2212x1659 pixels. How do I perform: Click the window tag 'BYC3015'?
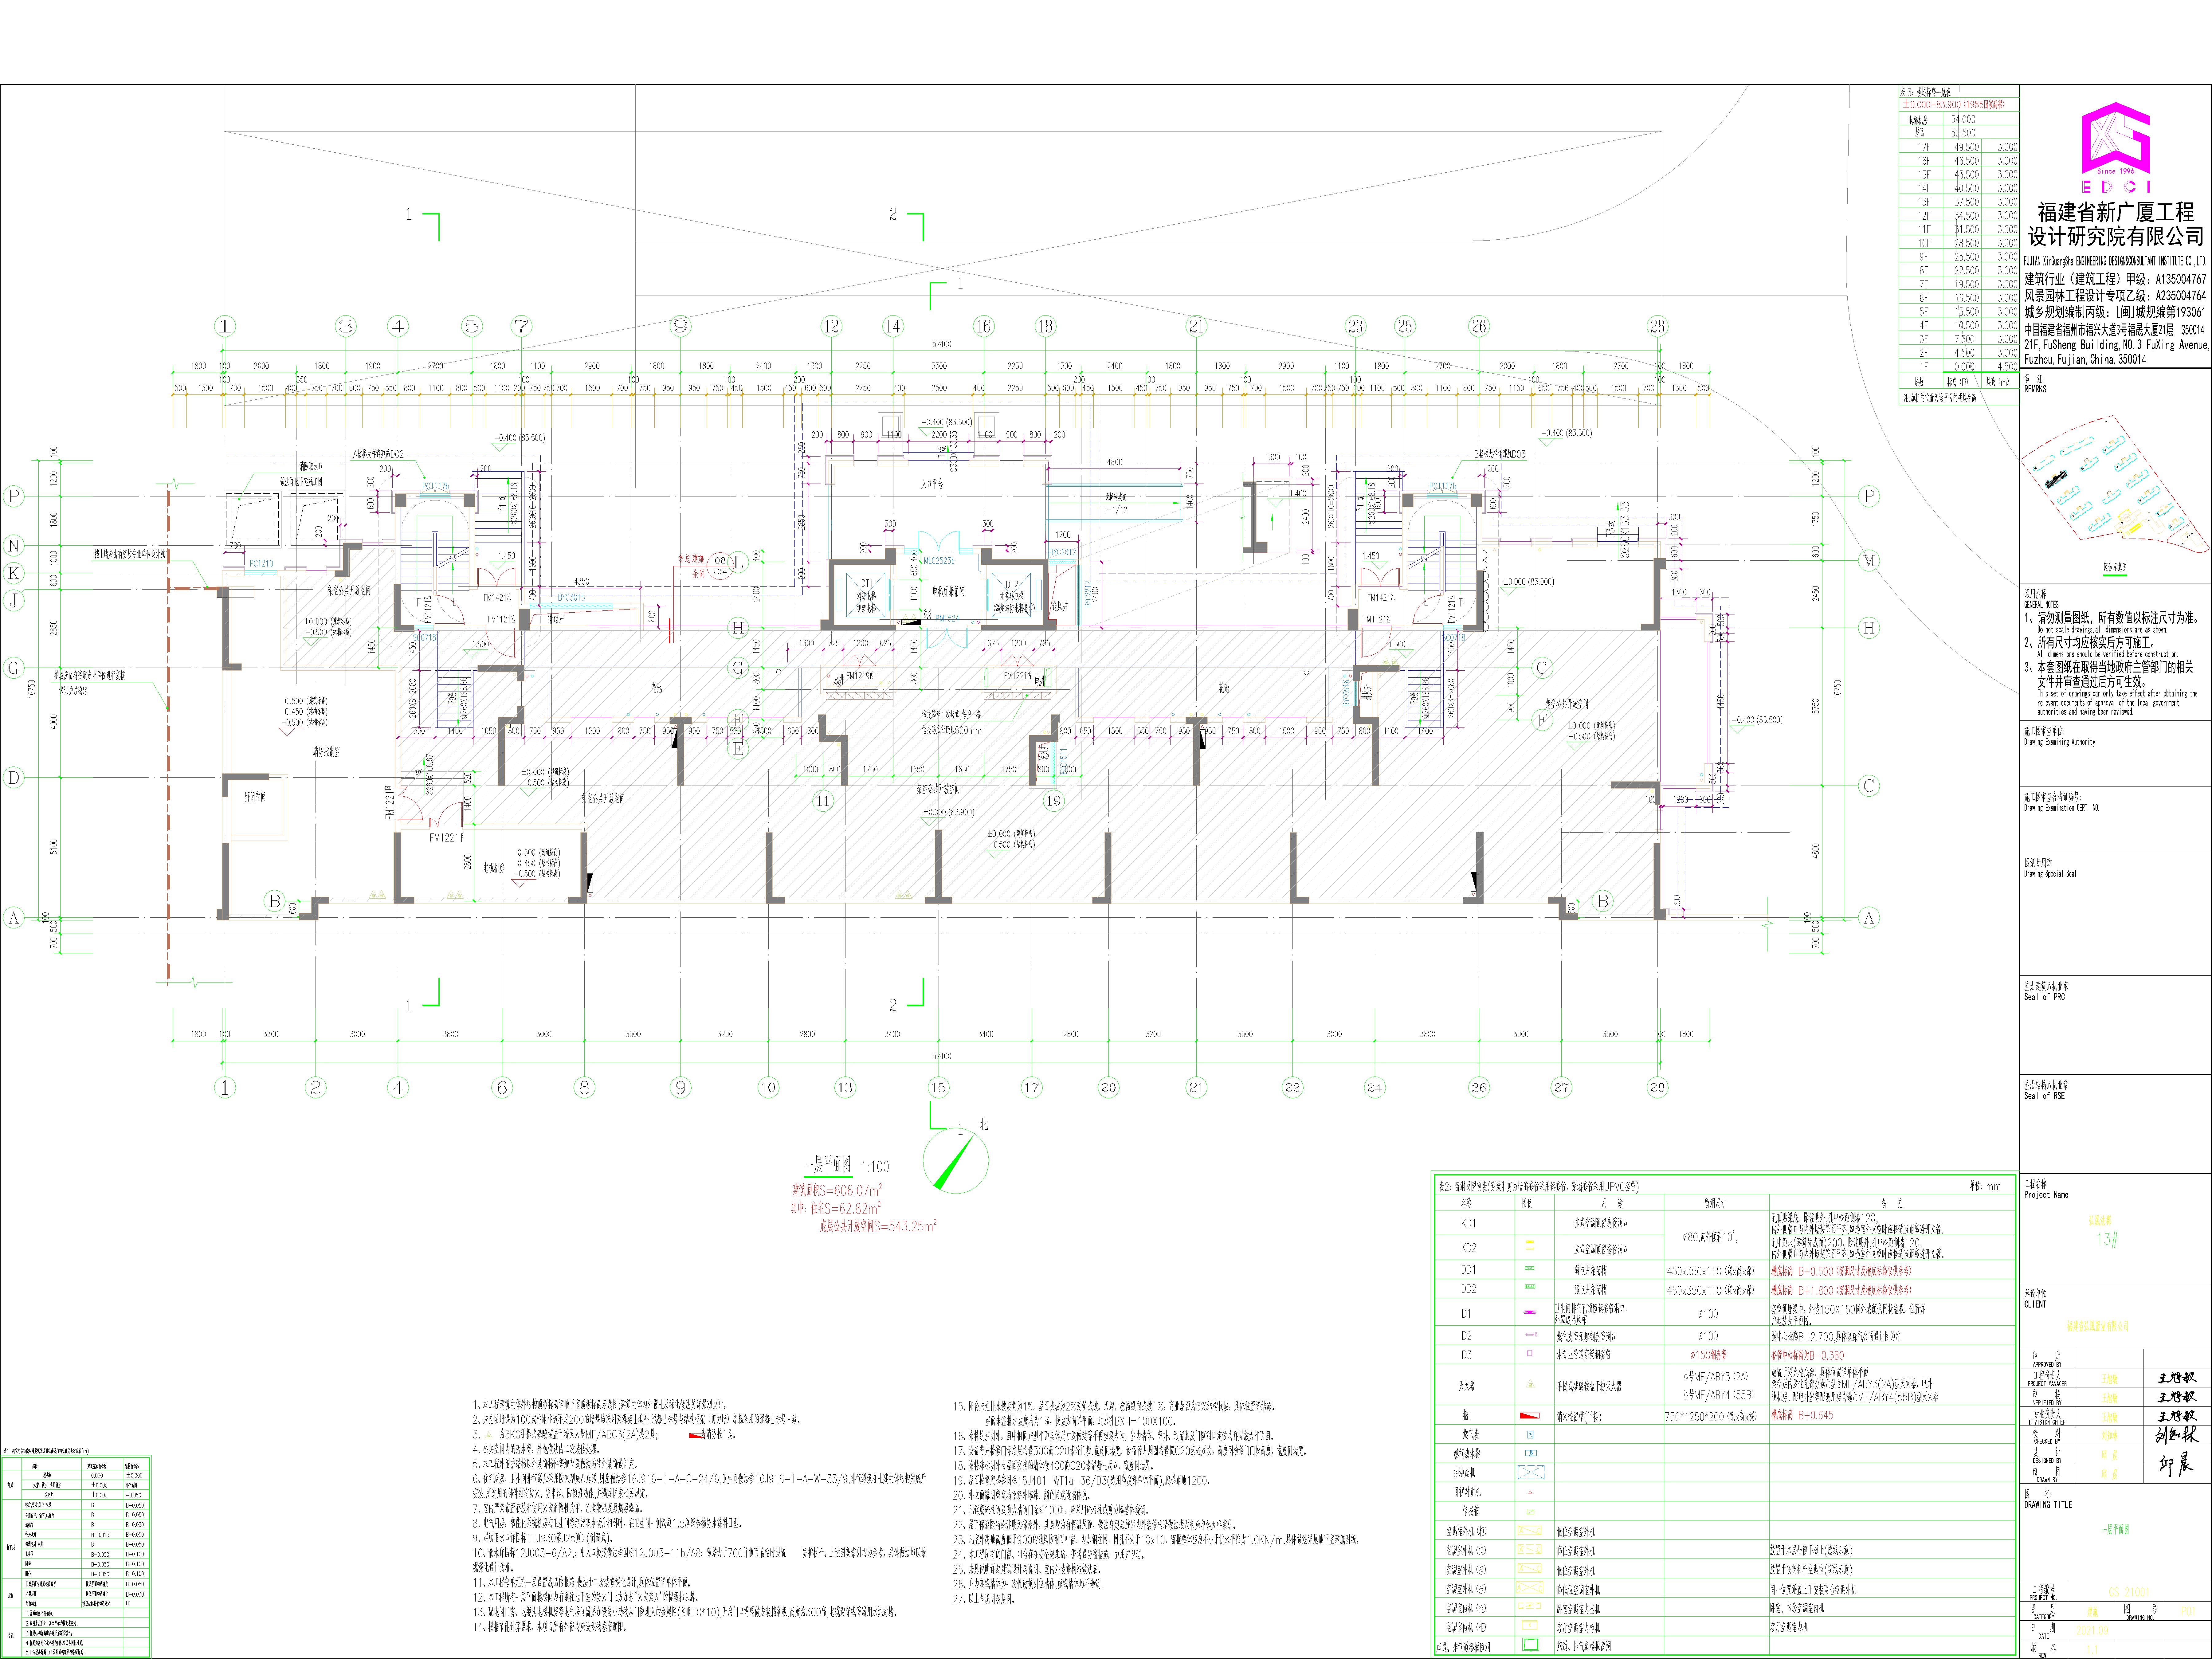[x=571, y=597]
